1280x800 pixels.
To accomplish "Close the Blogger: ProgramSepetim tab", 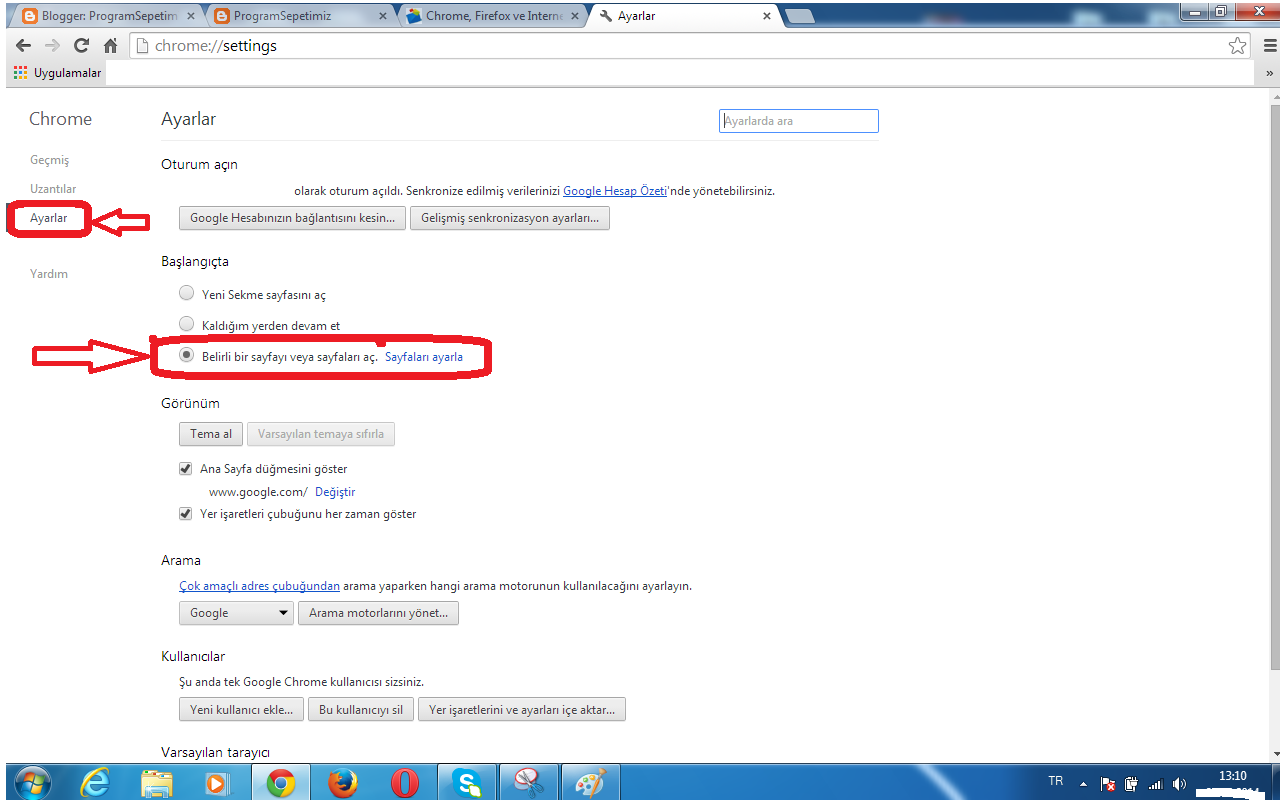I will tap(191, 16).
